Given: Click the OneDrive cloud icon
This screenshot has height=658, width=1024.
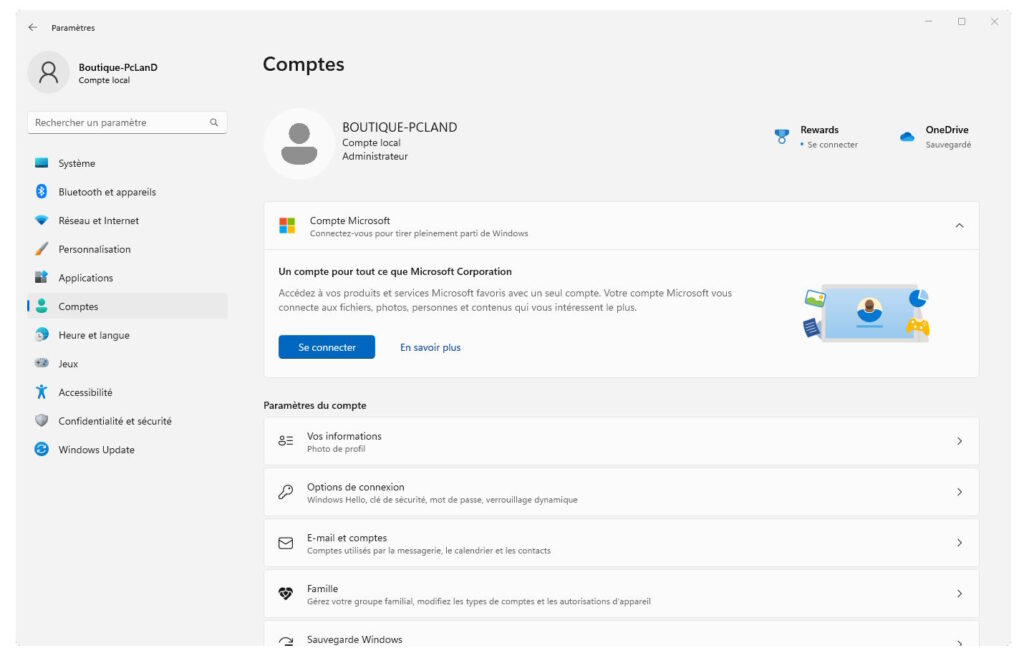Looking at the screenshot, I should click(906, 135).
